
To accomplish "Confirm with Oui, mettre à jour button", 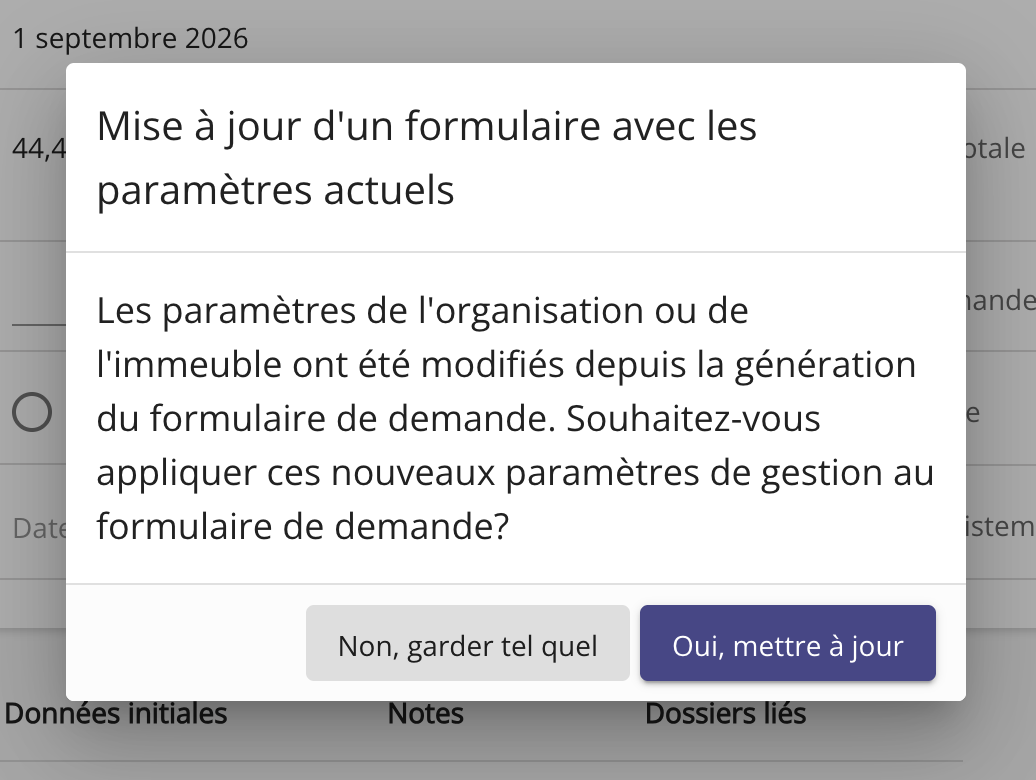I will (x=787, y=645).
